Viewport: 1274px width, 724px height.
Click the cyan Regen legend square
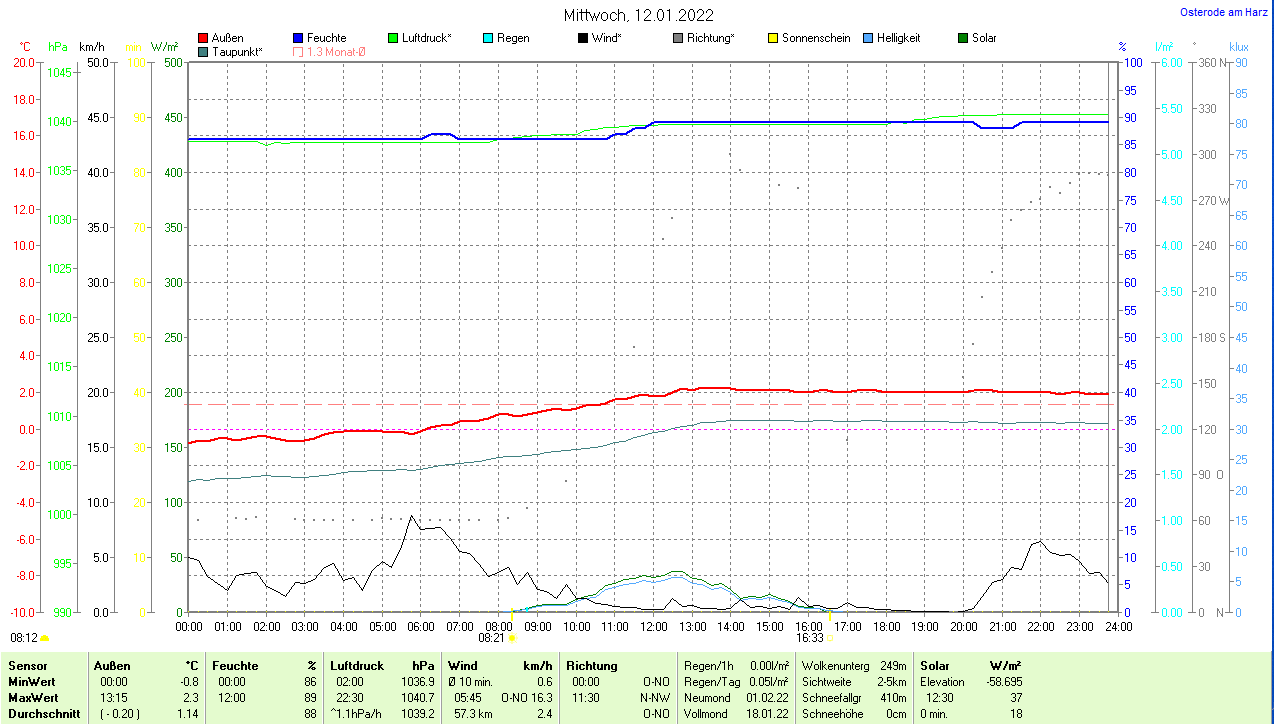pos(488,38)
